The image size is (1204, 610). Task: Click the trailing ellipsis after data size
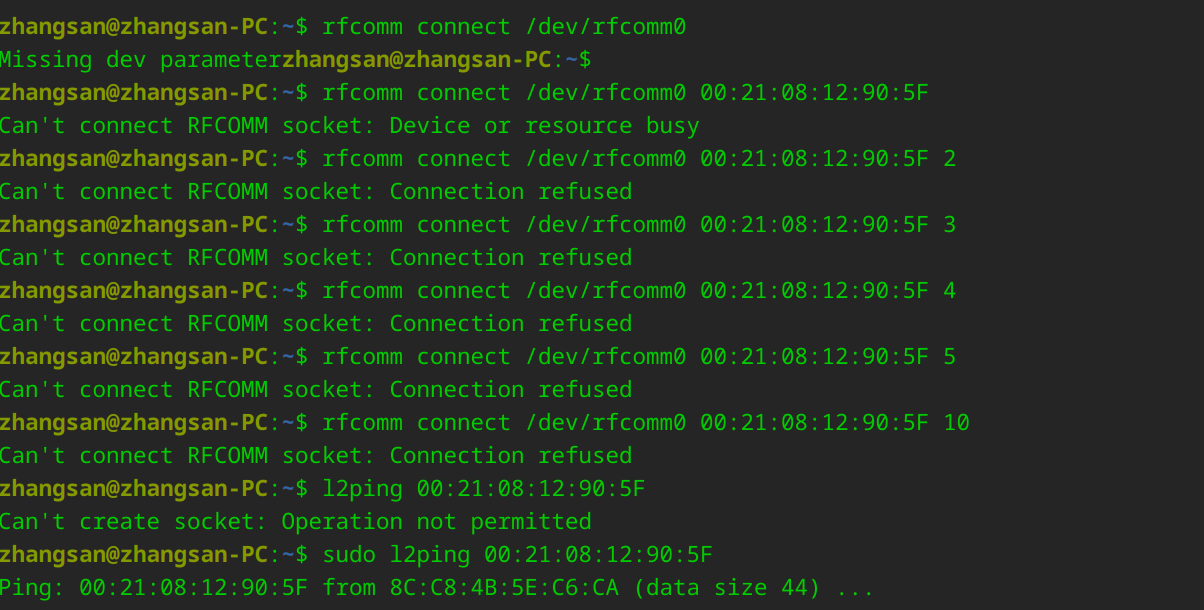855,588
